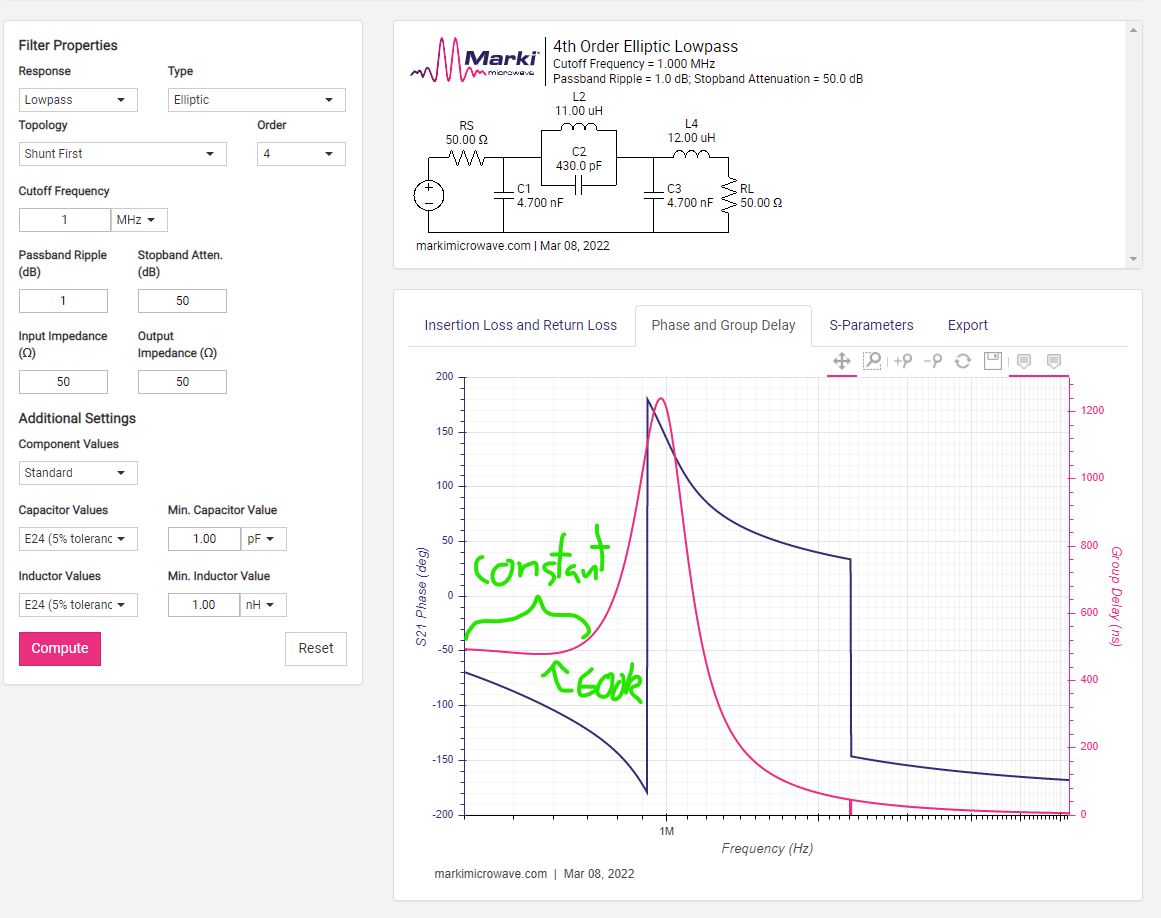Click the schematic panel scrollbar down arrow
Screen dimensions: 1161x918
tap(1133, 259)
